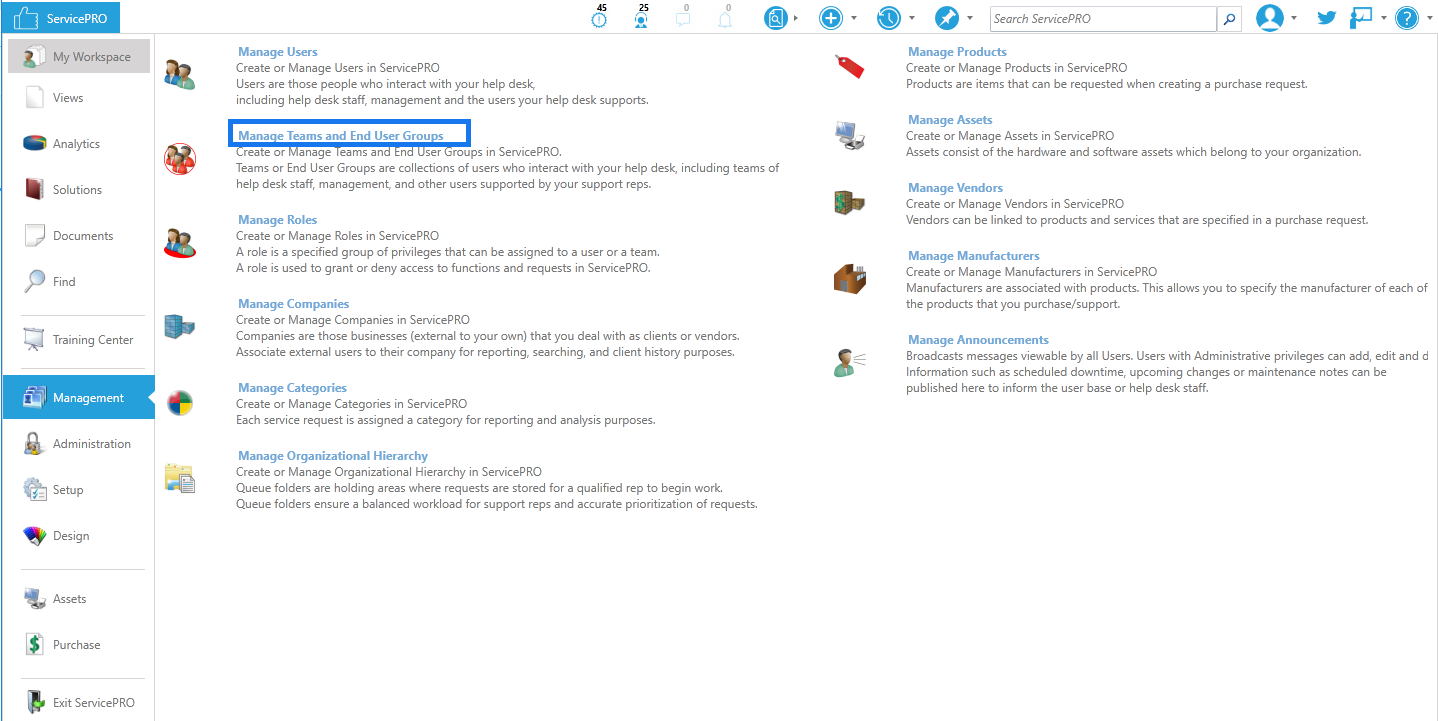
Task: Click the Manage Manufacturers factory icon
Action: [849, 278]
